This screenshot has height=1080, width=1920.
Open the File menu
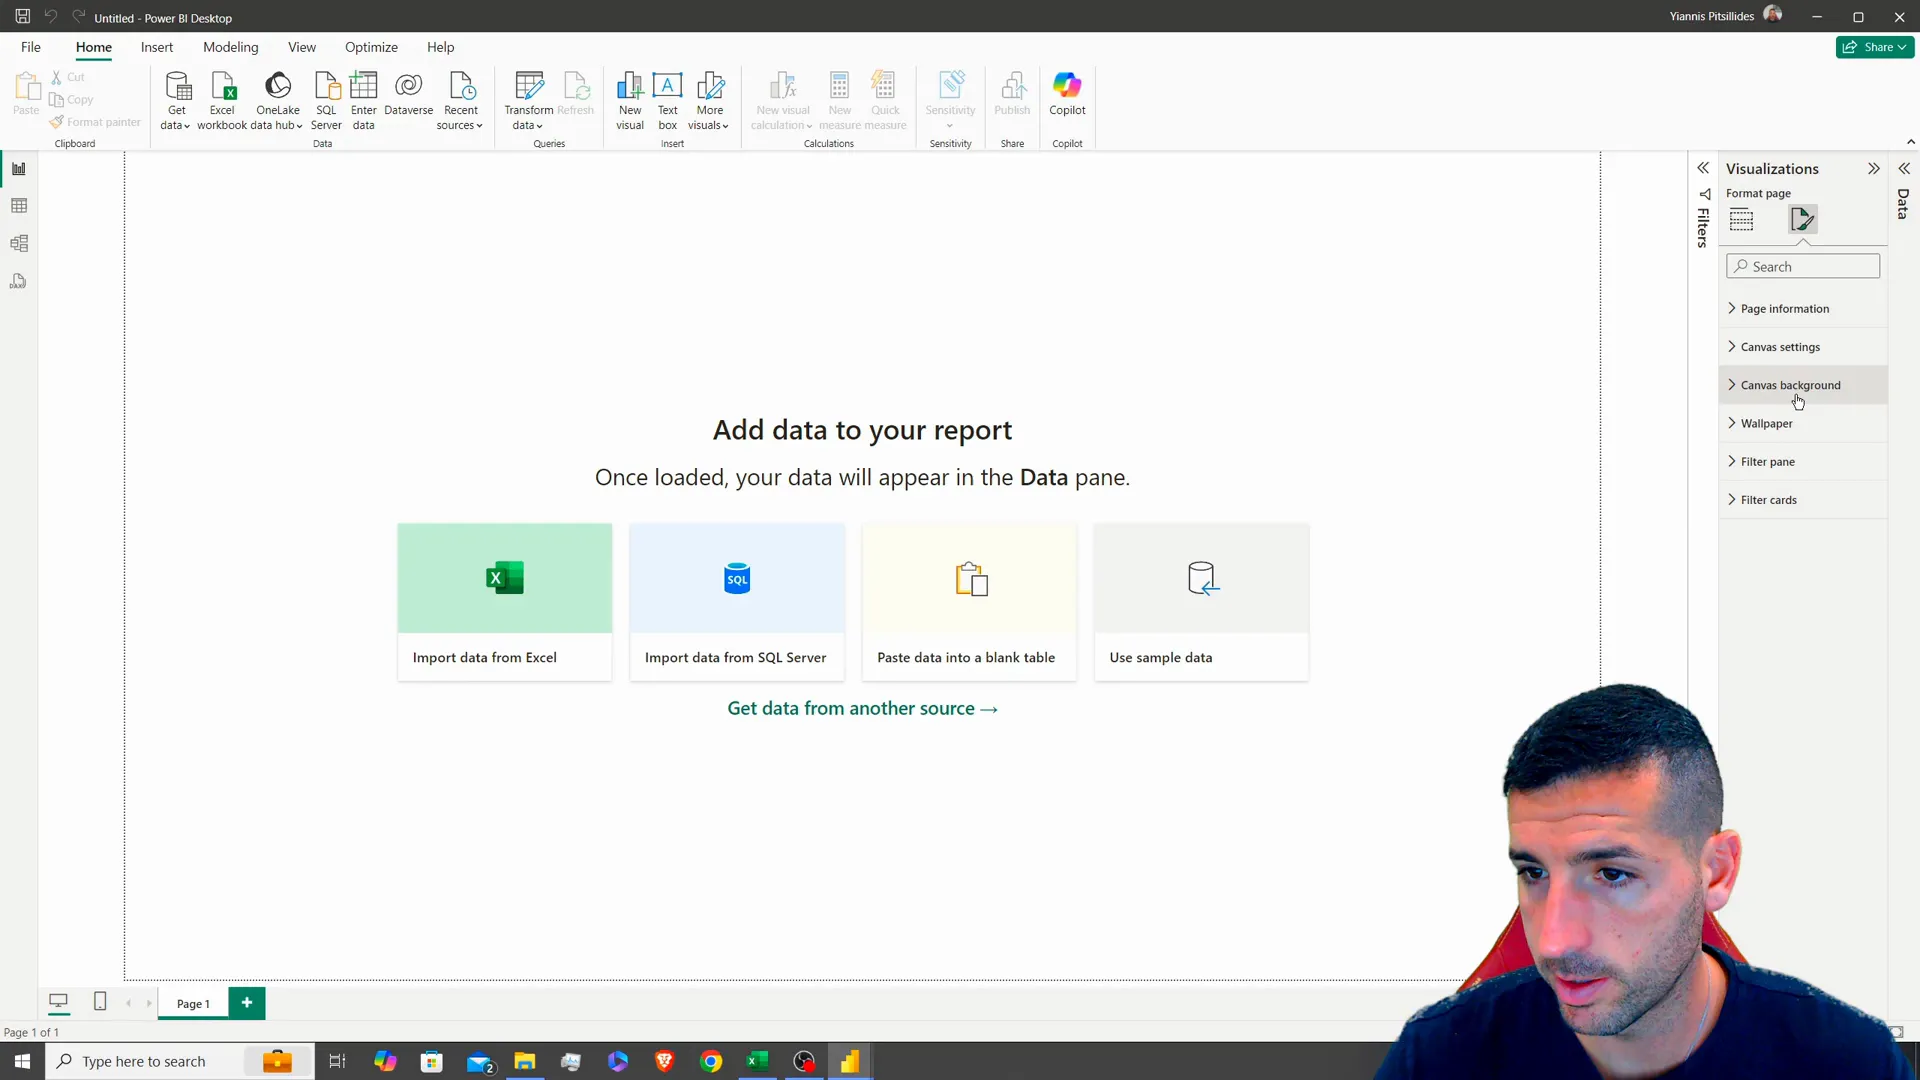click(31, 47)
